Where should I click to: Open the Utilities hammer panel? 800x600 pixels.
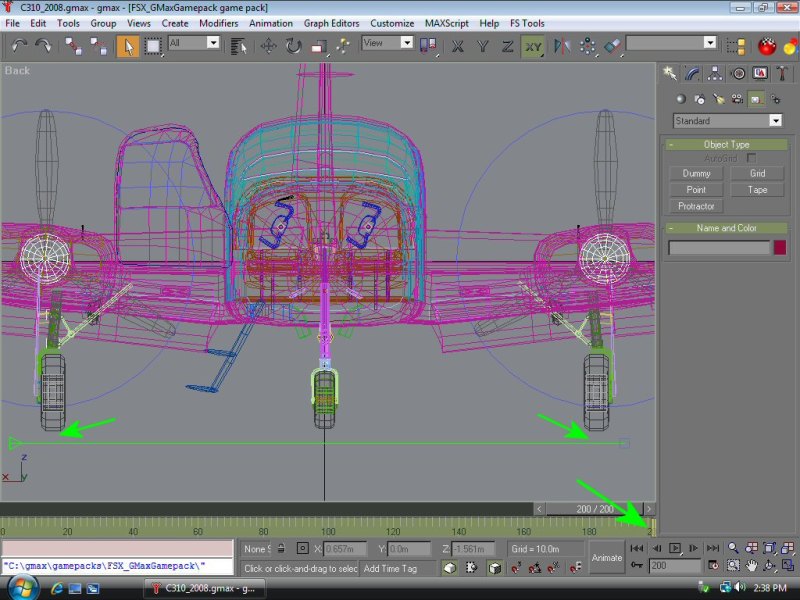tap(781, 73)
